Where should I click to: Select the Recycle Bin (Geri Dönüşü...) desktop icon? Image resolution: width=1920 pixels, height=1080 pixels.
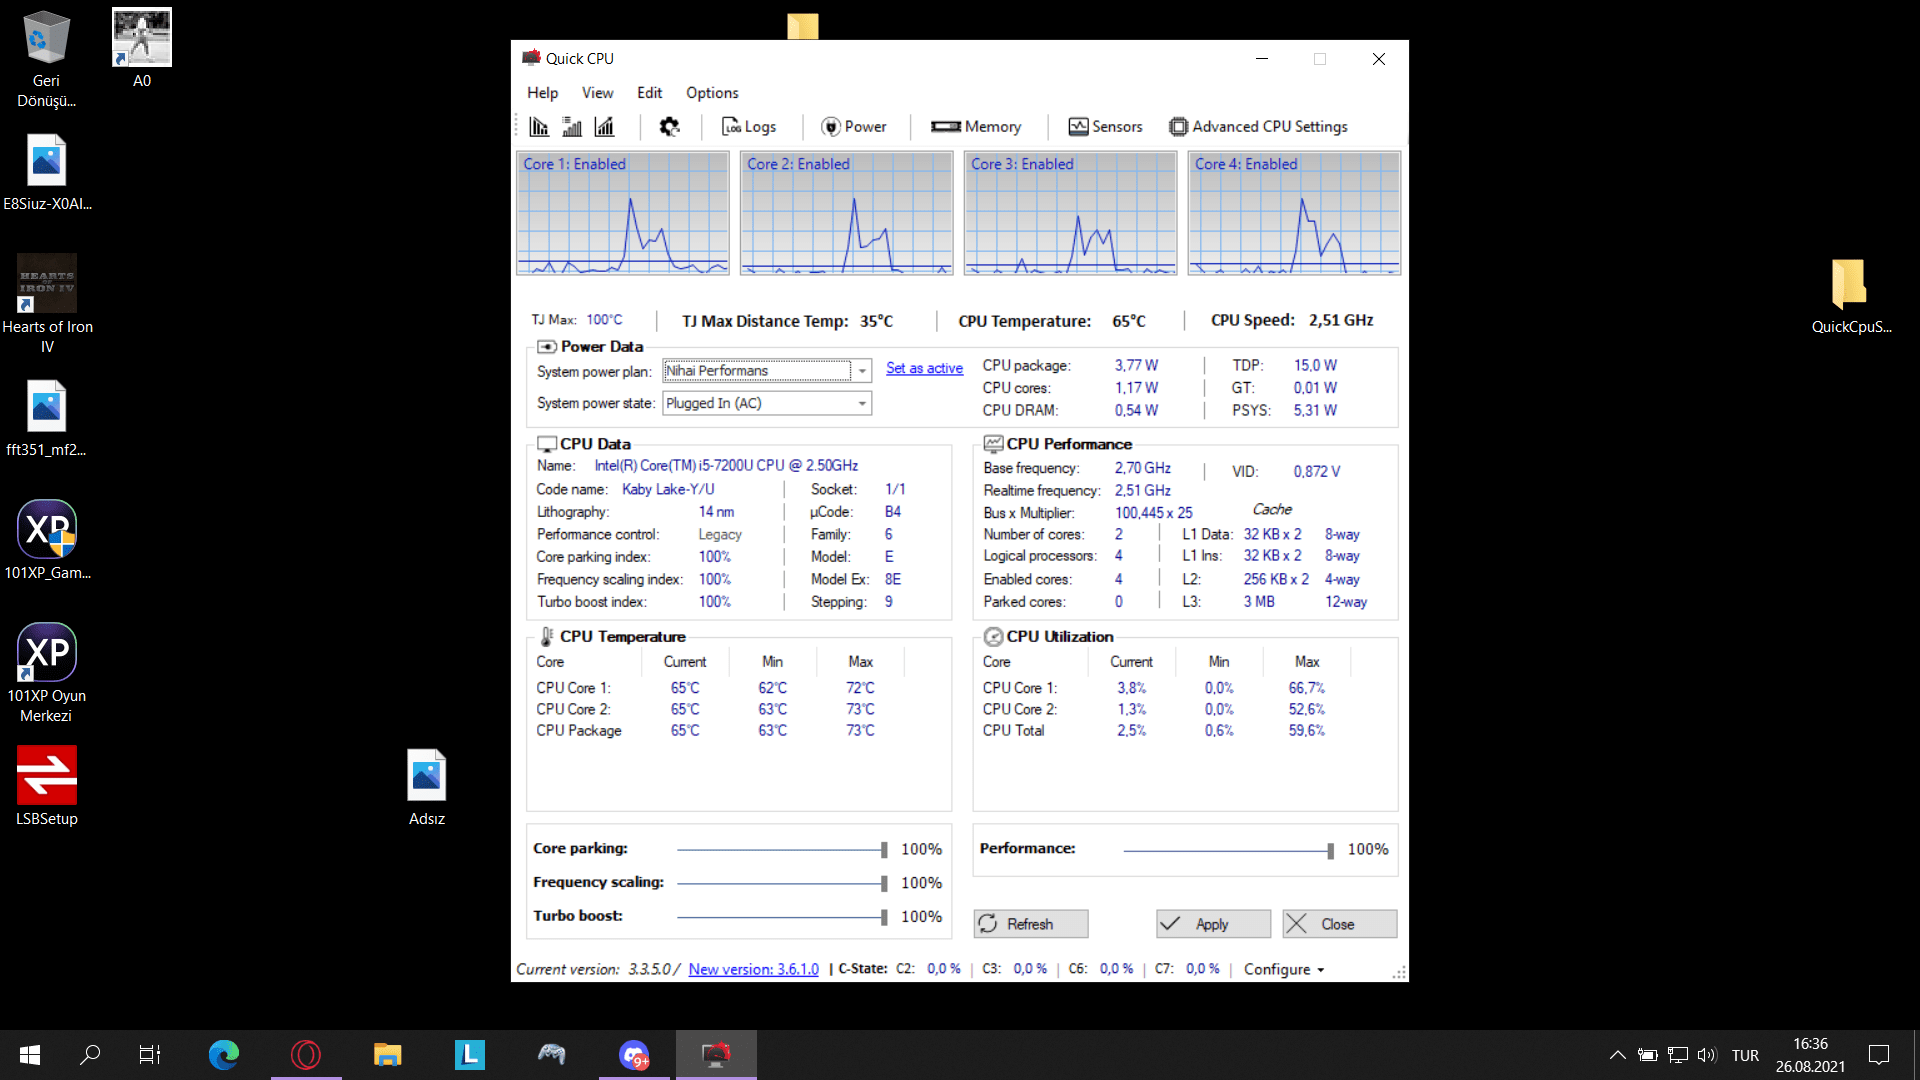point(46,58)
